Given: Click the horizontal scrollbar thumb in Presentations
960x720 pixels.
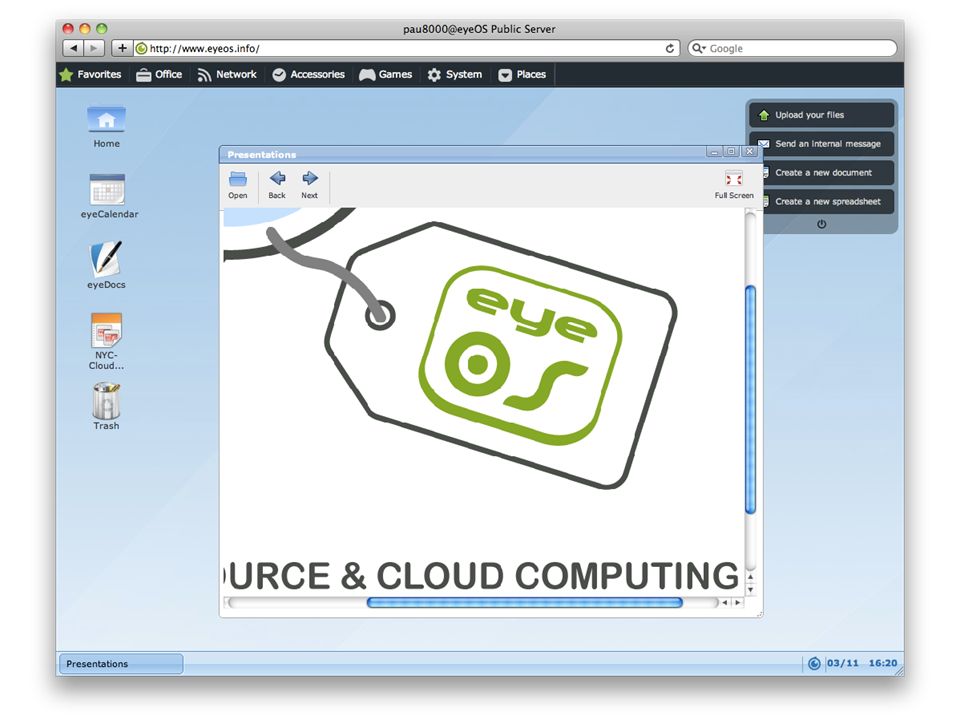Looking at the screenshot, I should tap(525, 602).
